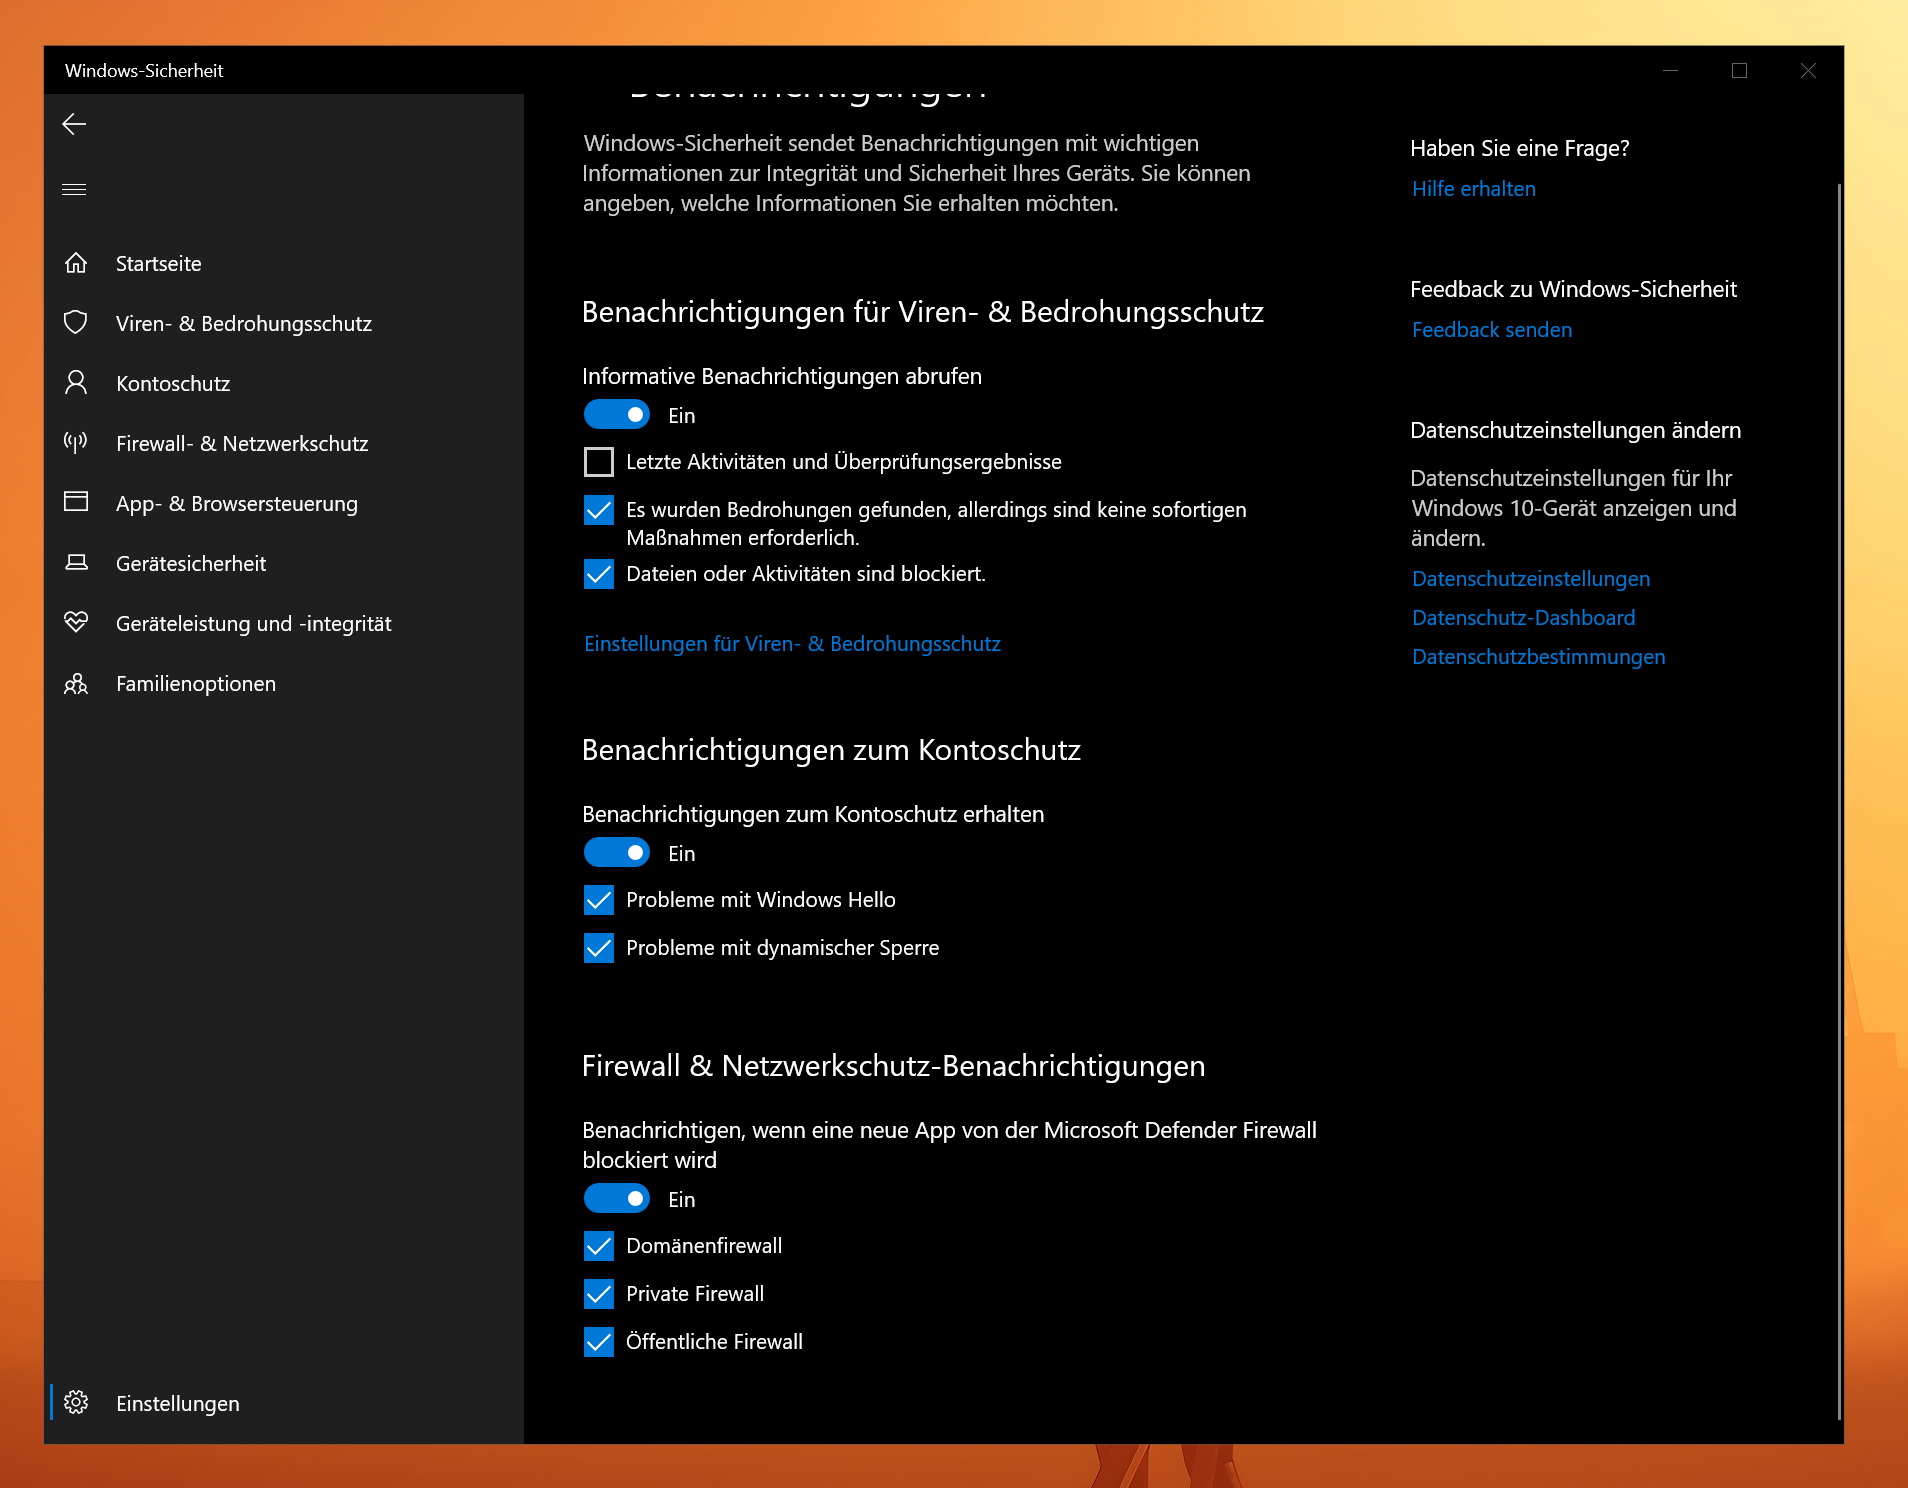
Task: Click heading Benachrichtigungen für Viren- & Bedrohungsschutz
Action: [x=922, y=312]
